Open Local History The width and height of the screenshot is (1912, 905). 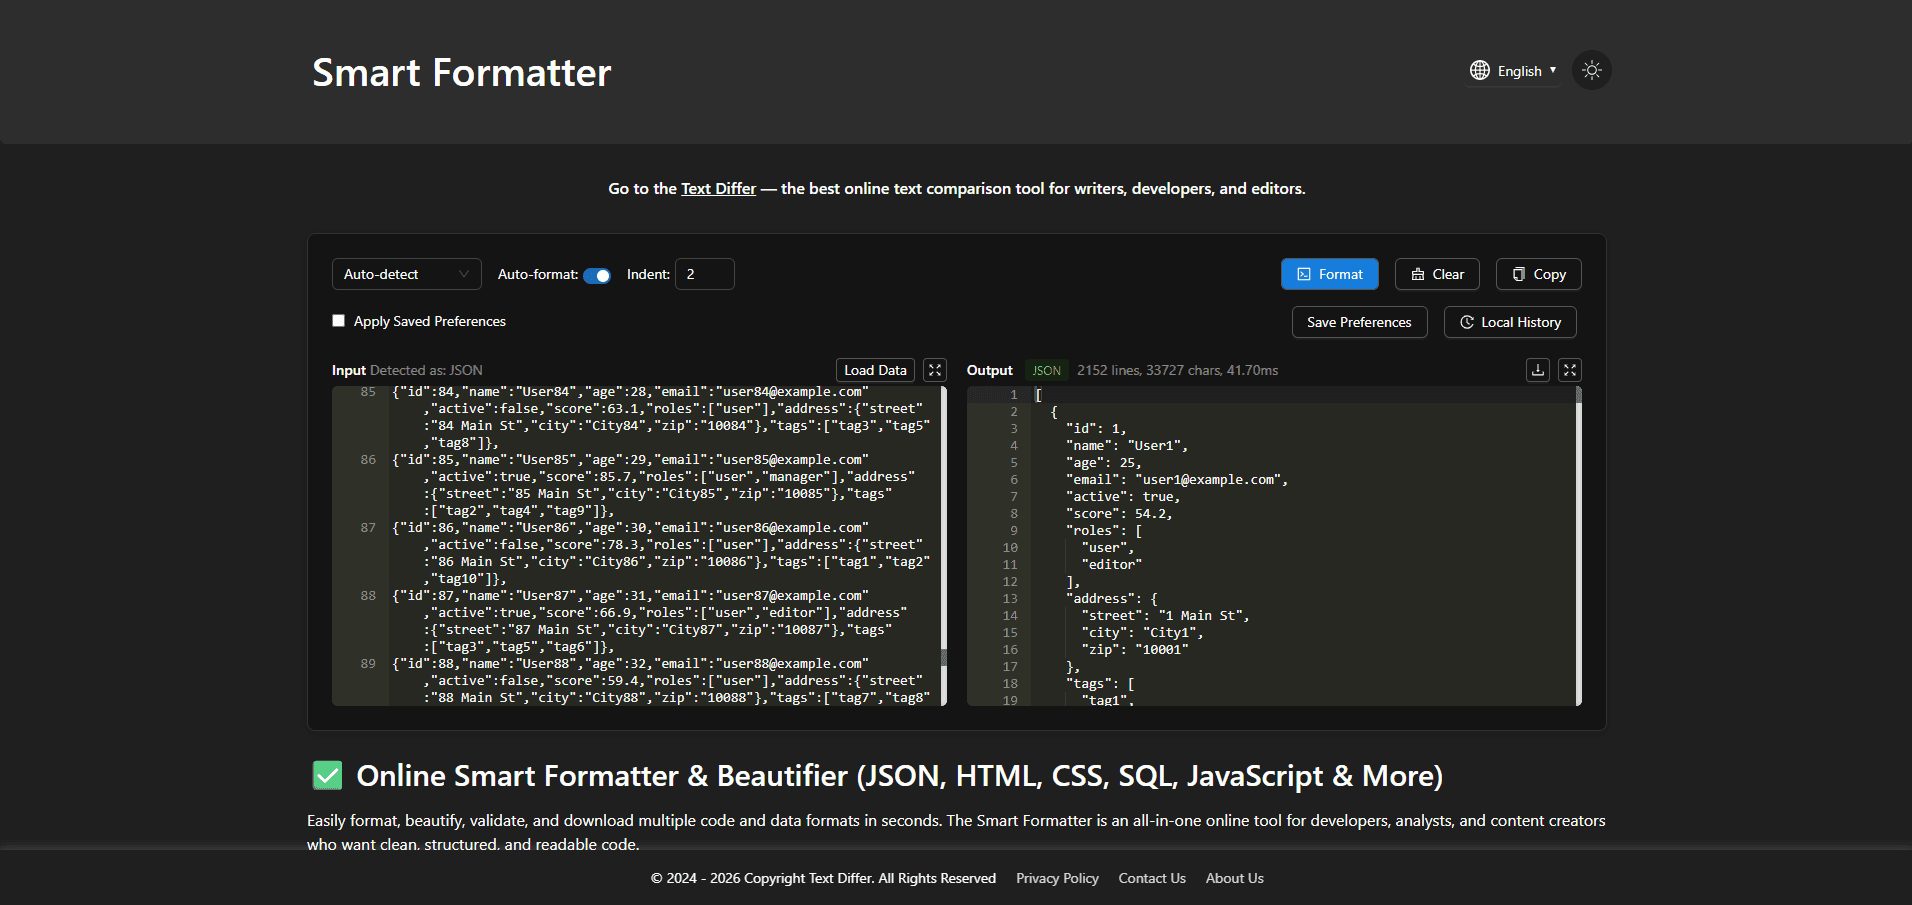[x=1509, y=322]
